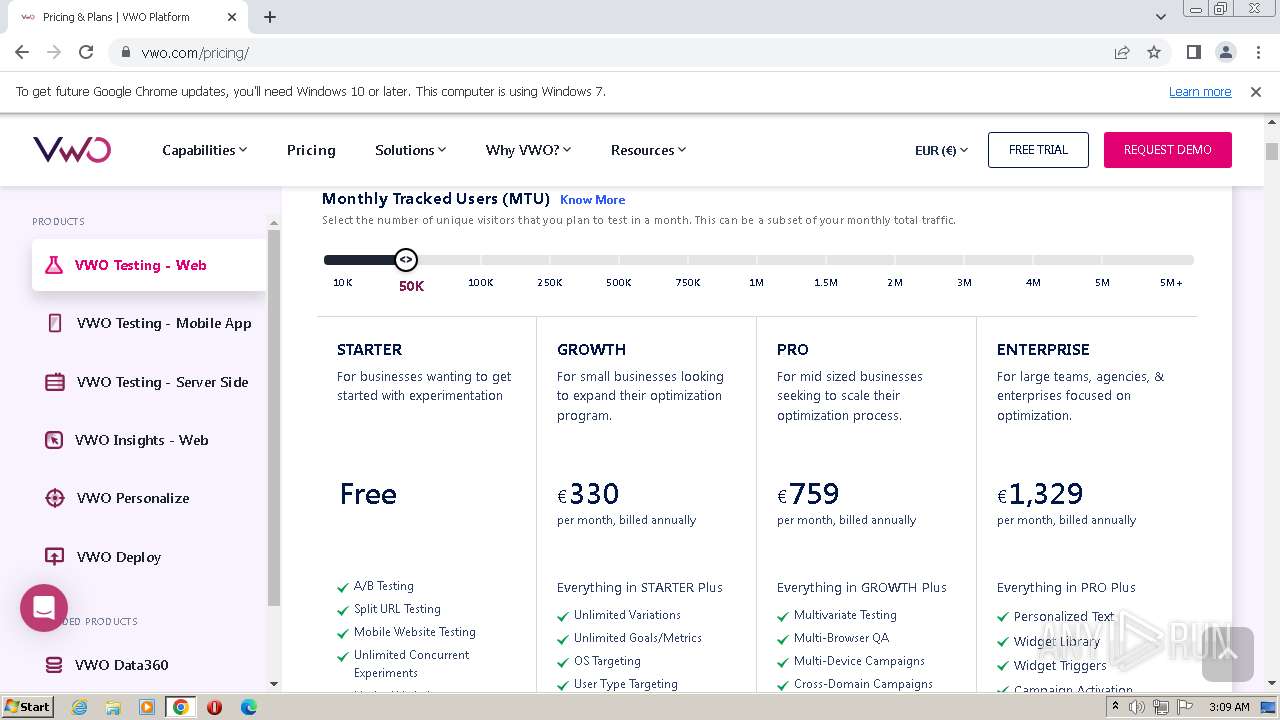This screenshot has height=720, width=1280.
Task: Click the Learn more update link
Action: point(1200,92)
